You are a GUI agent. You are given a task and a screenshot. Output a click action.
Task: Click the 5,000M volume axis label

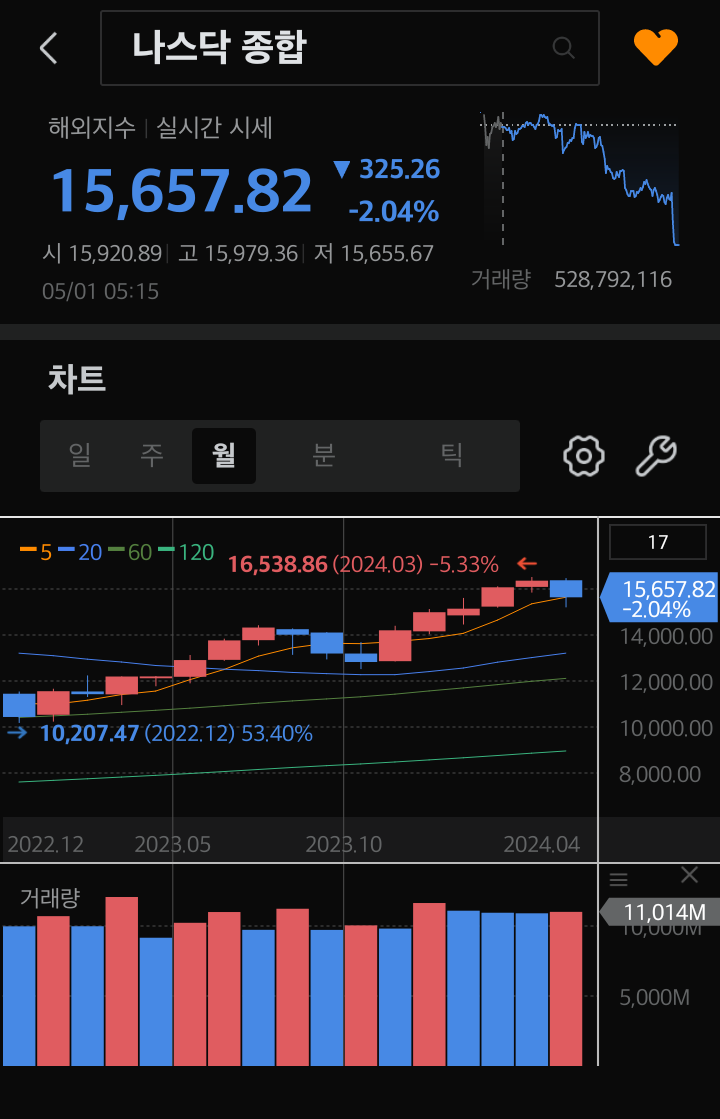click(654, 997)
